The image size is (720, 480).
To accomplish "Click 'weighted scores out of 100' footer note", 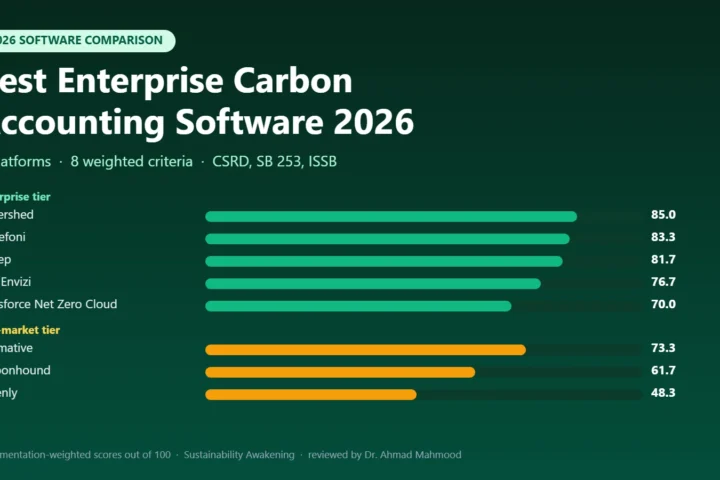I will click(110, 455).
